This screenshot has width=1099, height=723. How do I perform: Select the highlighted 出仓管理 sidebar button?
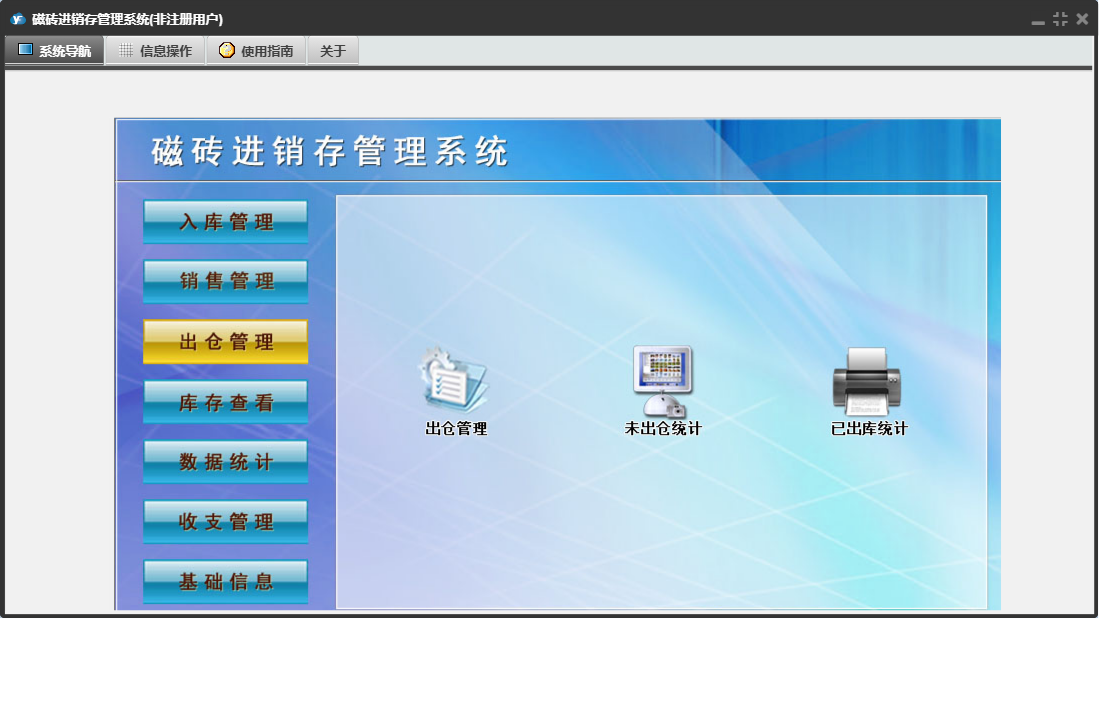(226, 341)
